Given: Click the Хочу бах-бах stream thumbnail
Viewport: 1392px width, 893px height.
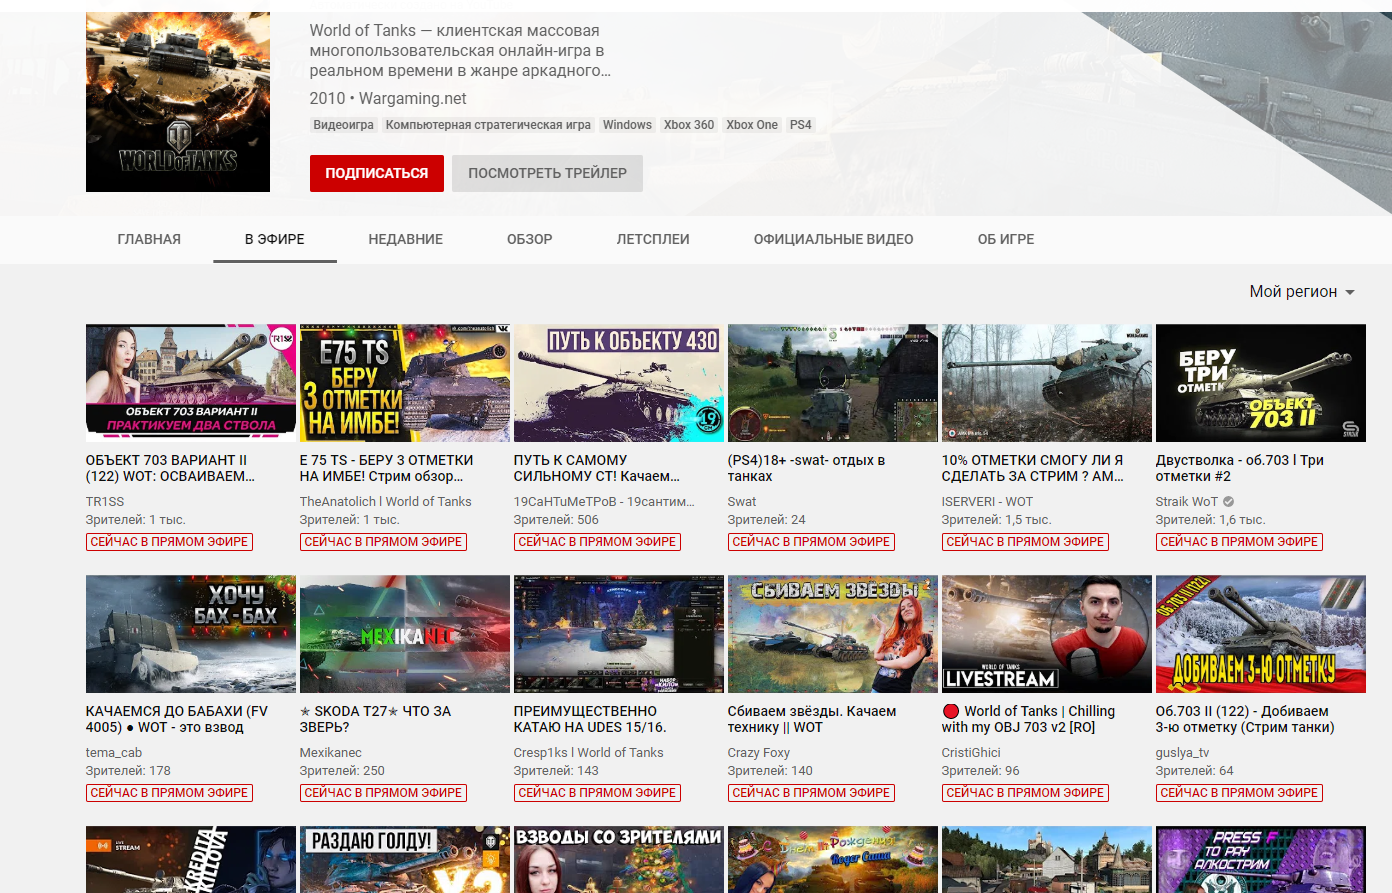Looking at the screenshot, I should (190, 634).
